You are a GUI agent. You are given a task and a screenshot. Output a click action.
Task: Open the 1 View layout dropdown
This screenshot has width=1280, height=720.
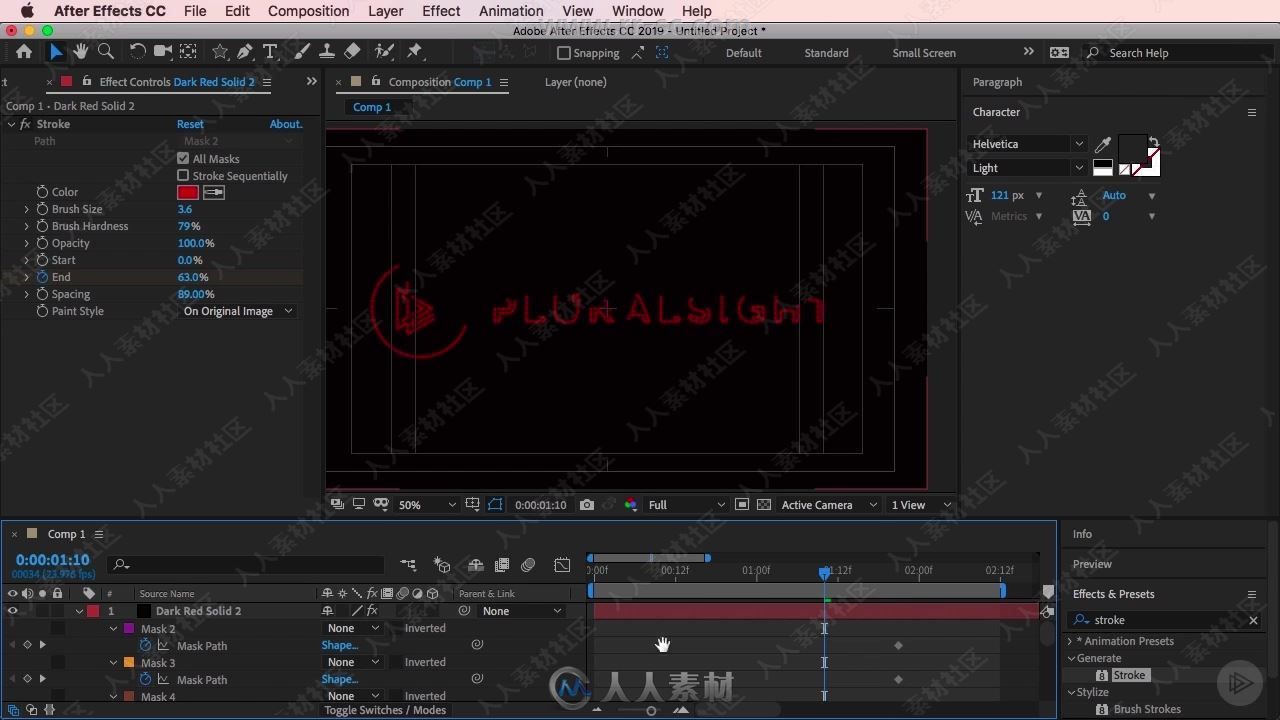[921, 505]
